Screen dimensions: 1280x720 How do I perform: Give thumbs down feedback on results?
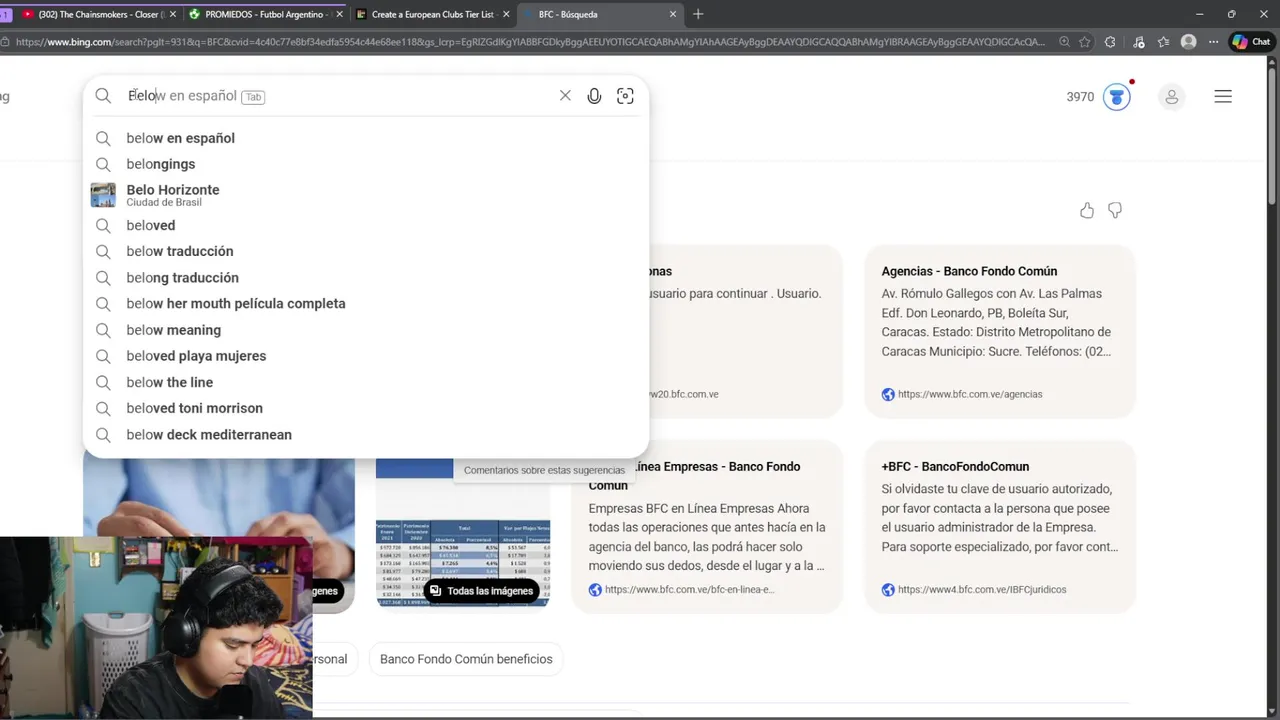pyautogui.click(x=1115, y=210)
